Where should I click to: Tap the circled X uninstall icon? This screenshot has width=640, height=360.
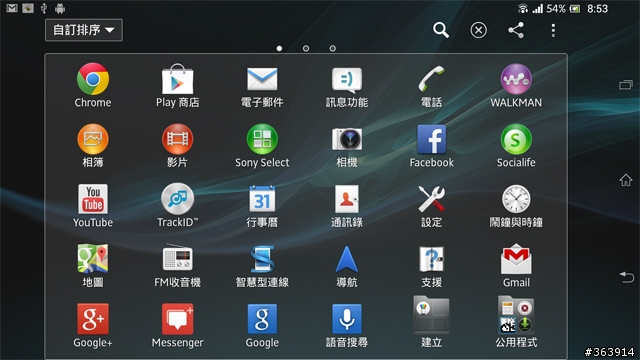pos(478,30)
